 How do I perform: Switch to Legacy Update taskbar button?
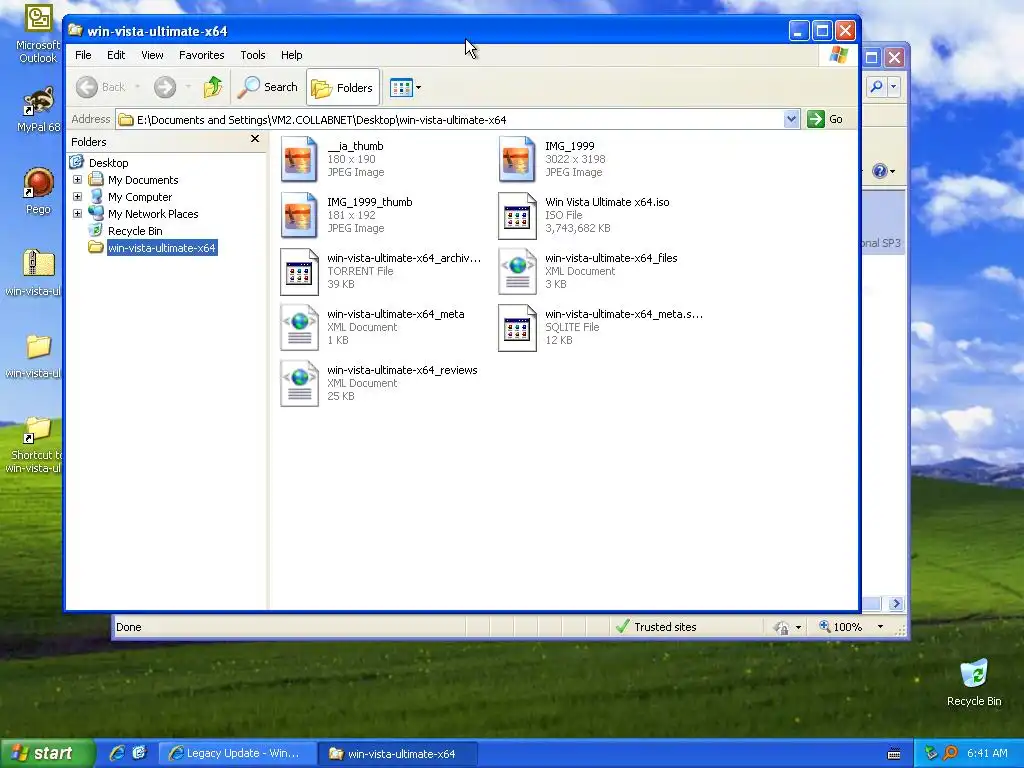pos(238,754)
